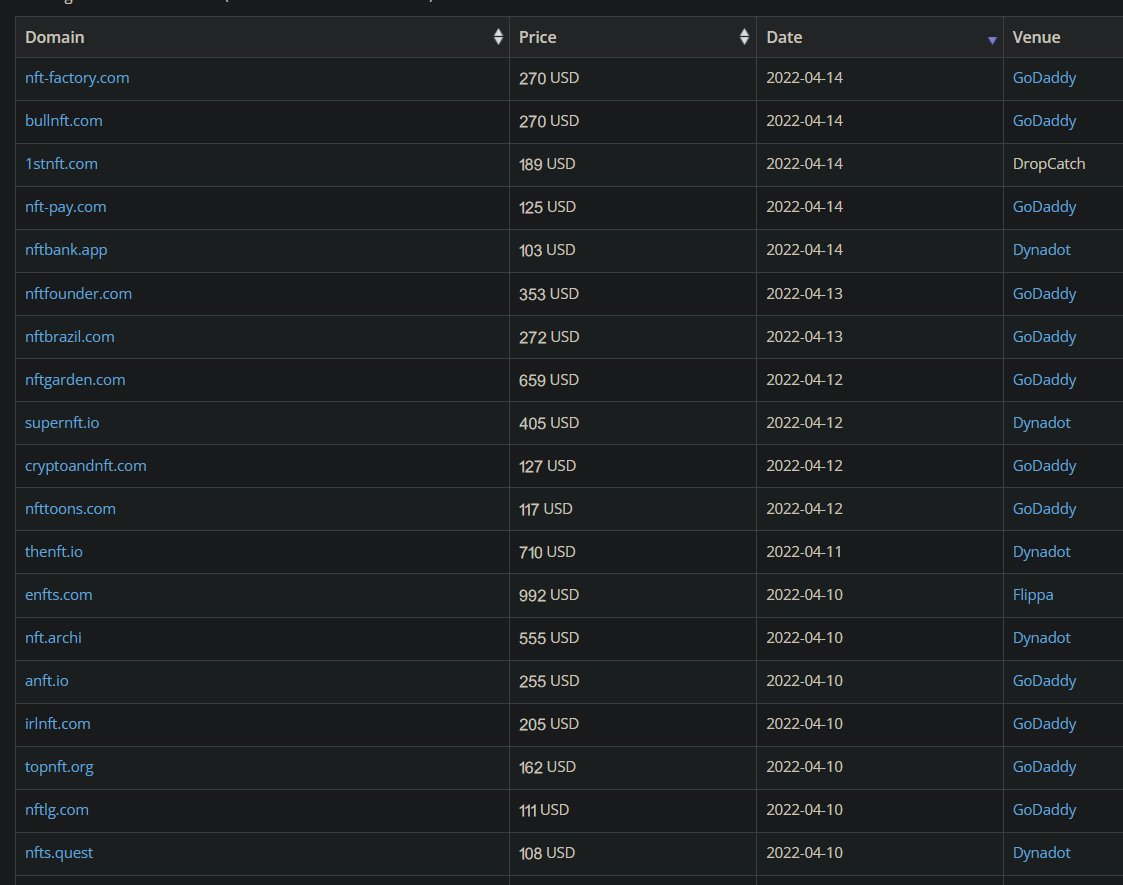Click GoDaddy venue for nft-factory.com

[x=1044, y=77]
